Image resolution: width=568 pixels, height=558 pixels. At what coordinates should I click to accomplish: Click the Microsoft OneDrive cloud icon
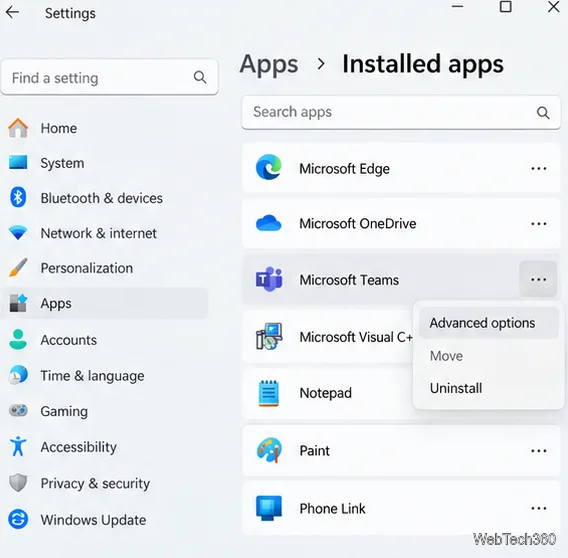tap(268, 223)
